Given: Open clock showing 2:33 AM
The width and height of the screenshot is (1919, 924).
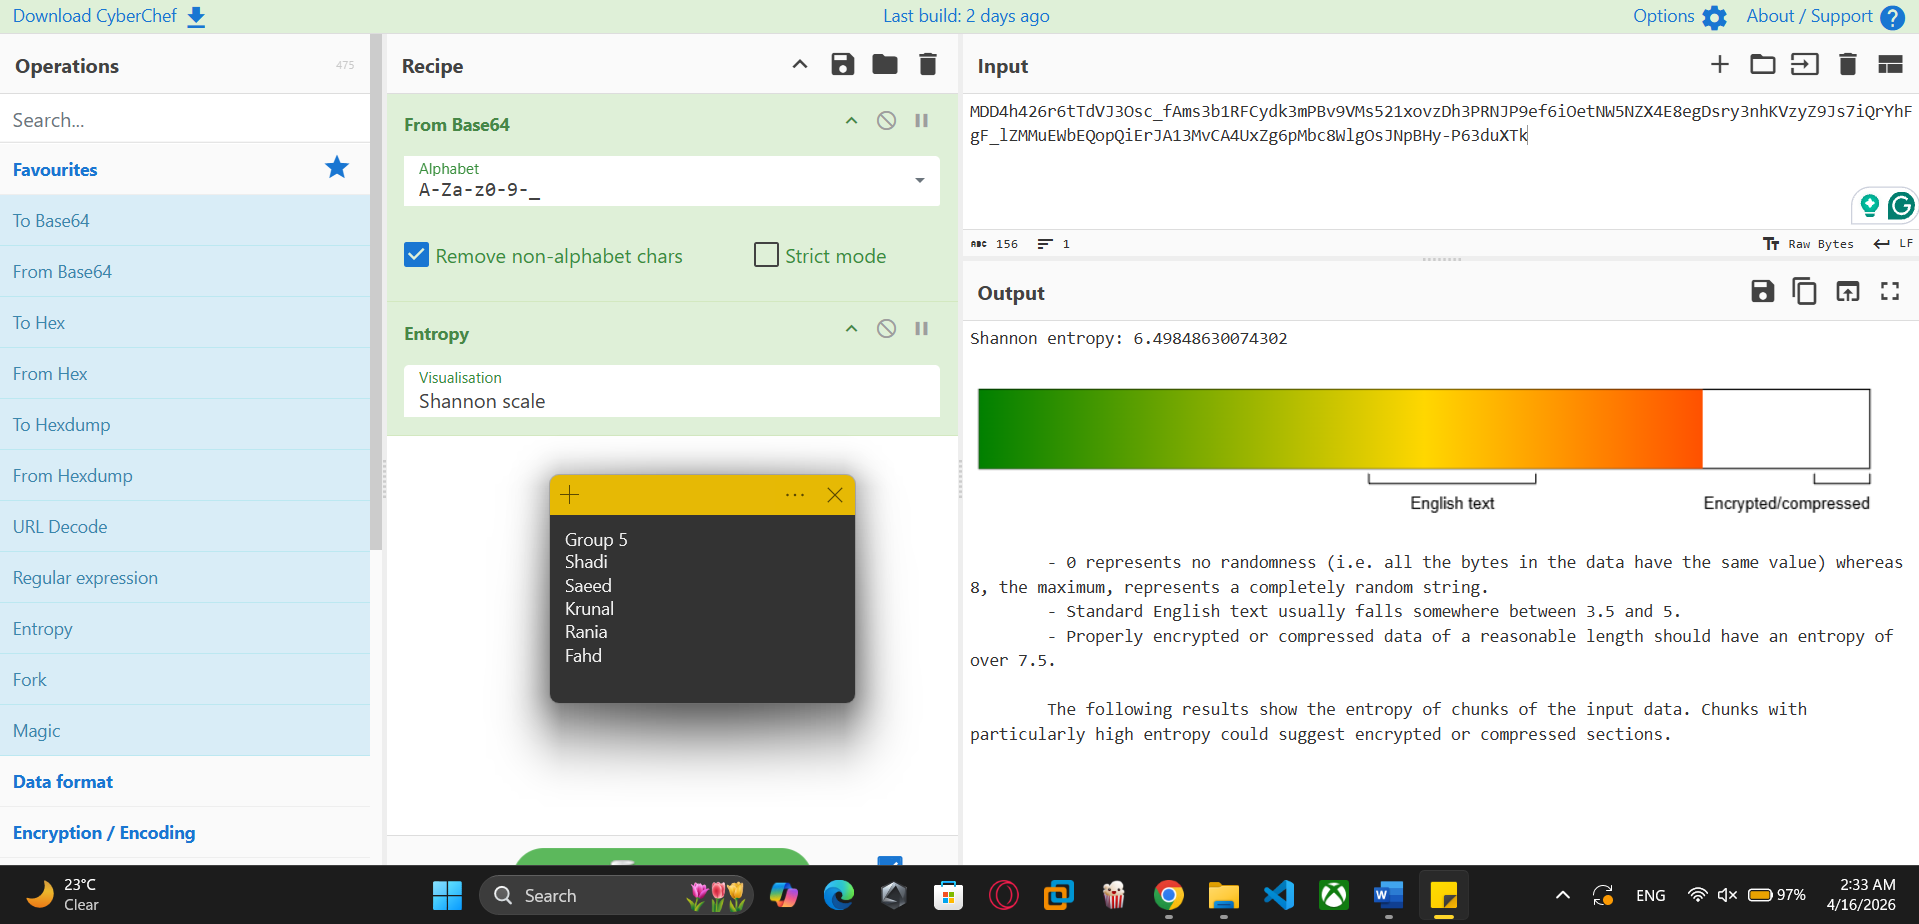Looking at the screenshot, I should click(1860, 895).
